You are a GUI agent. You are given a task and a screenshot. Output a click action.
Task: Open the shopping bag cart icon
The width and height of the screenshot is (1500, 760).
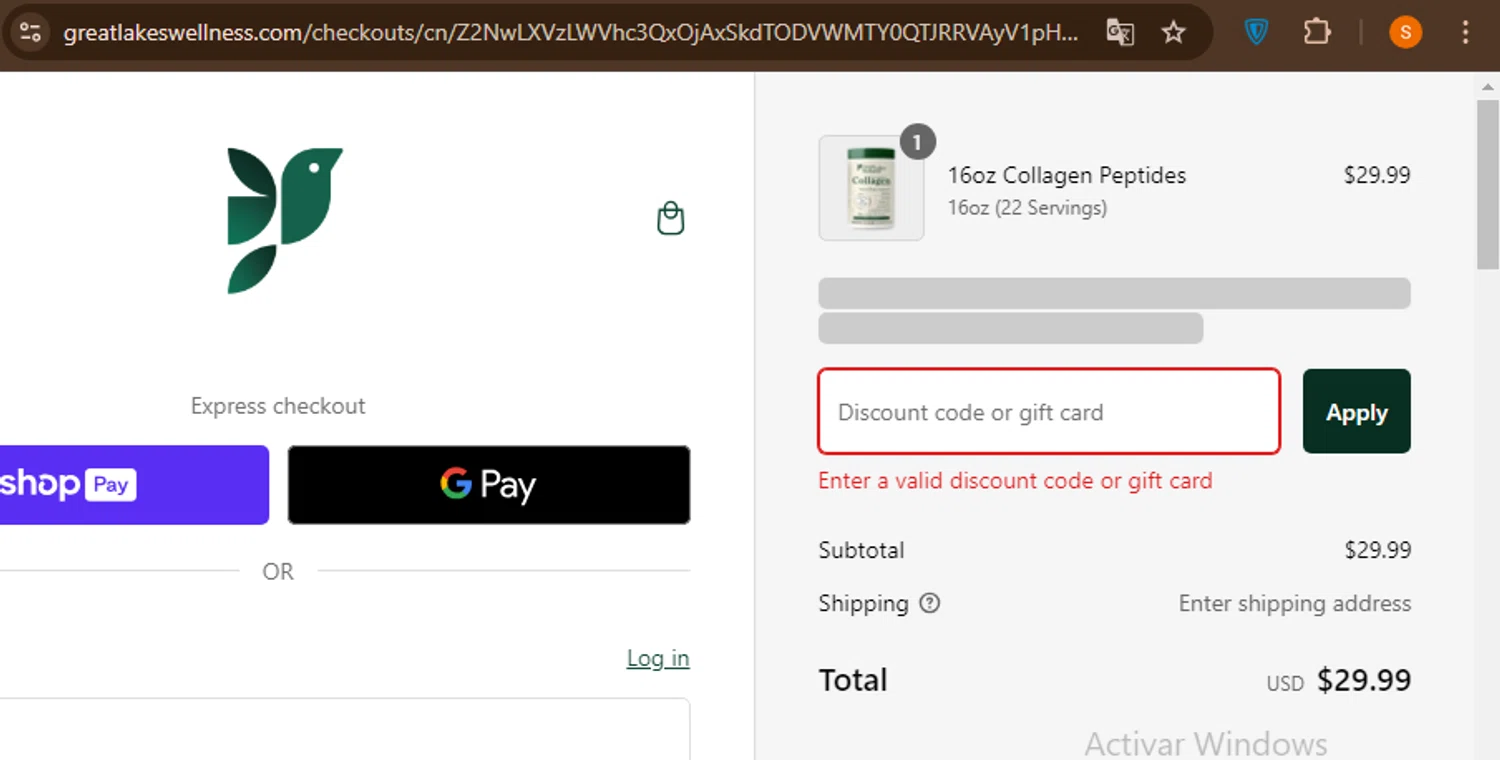(x=670, y=218)
